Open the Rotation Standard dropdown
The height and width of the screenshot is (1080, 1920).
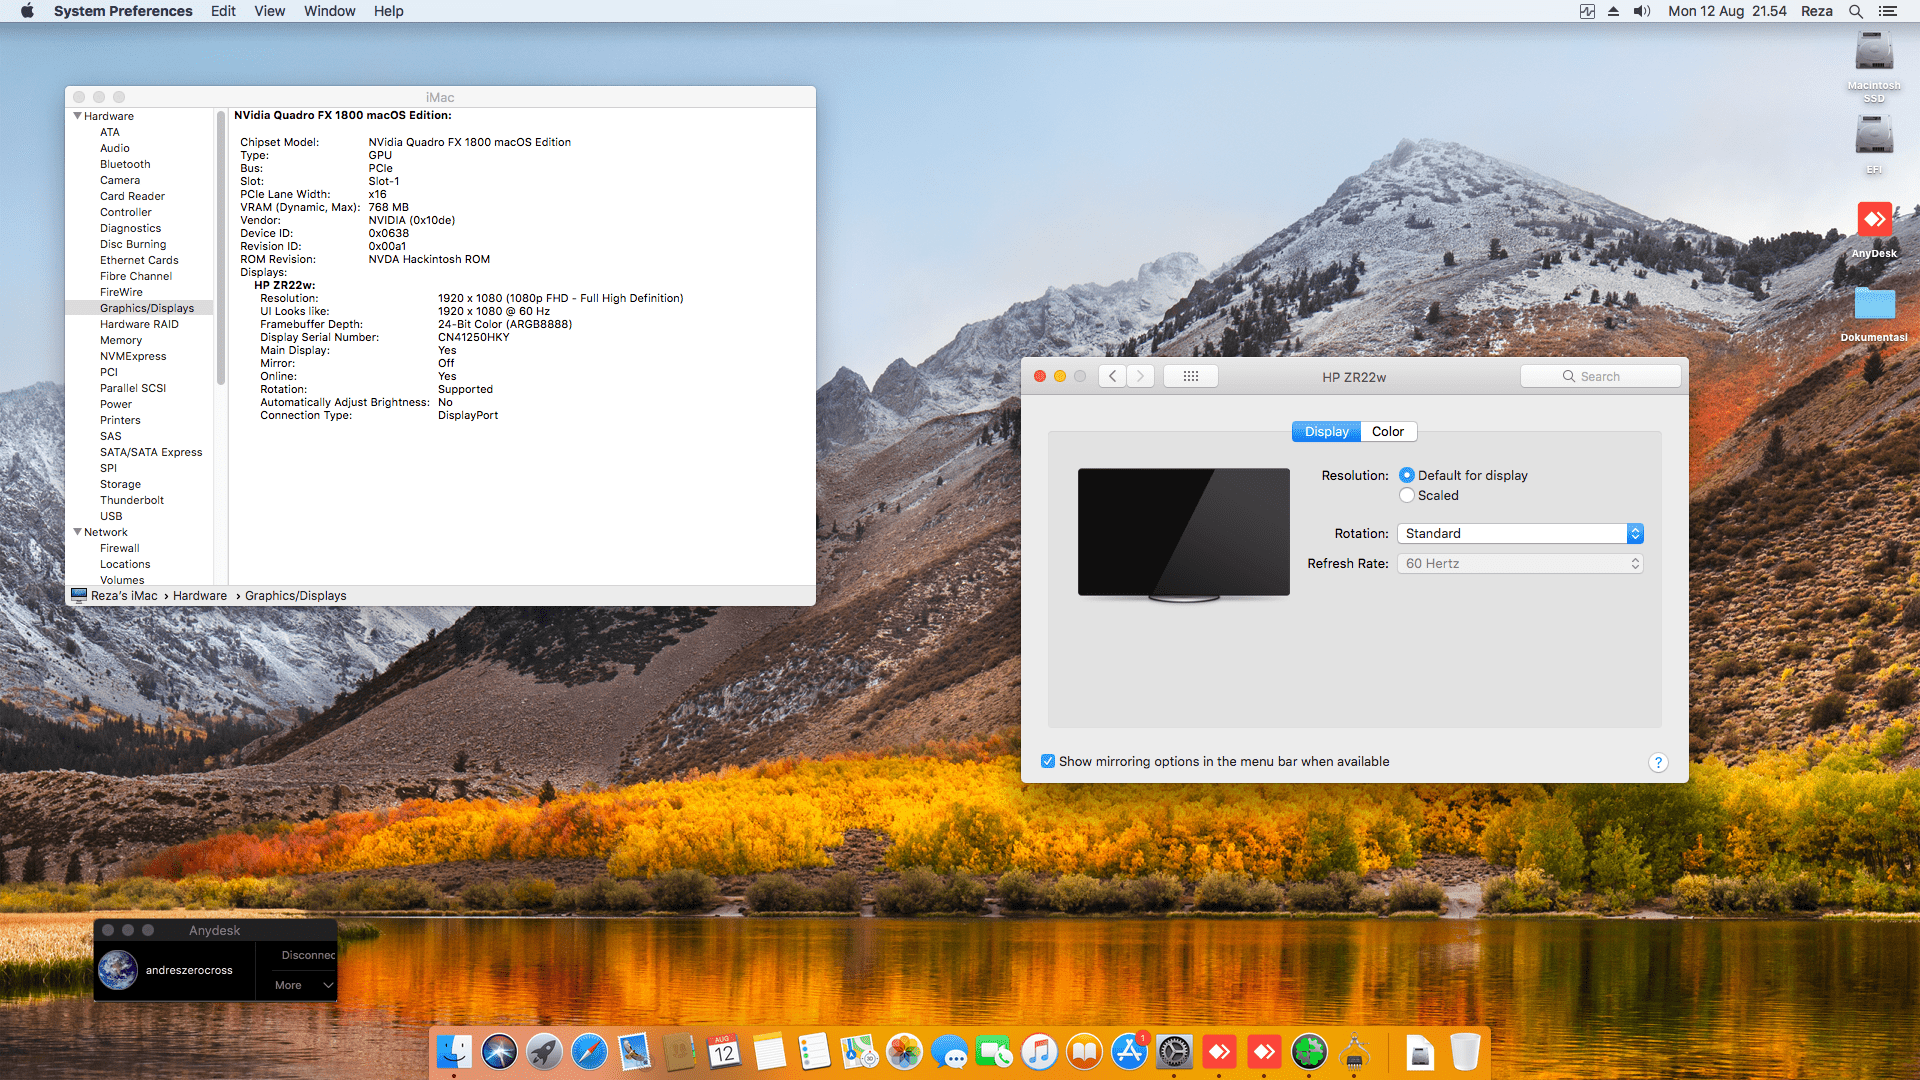pos(1520,533)
